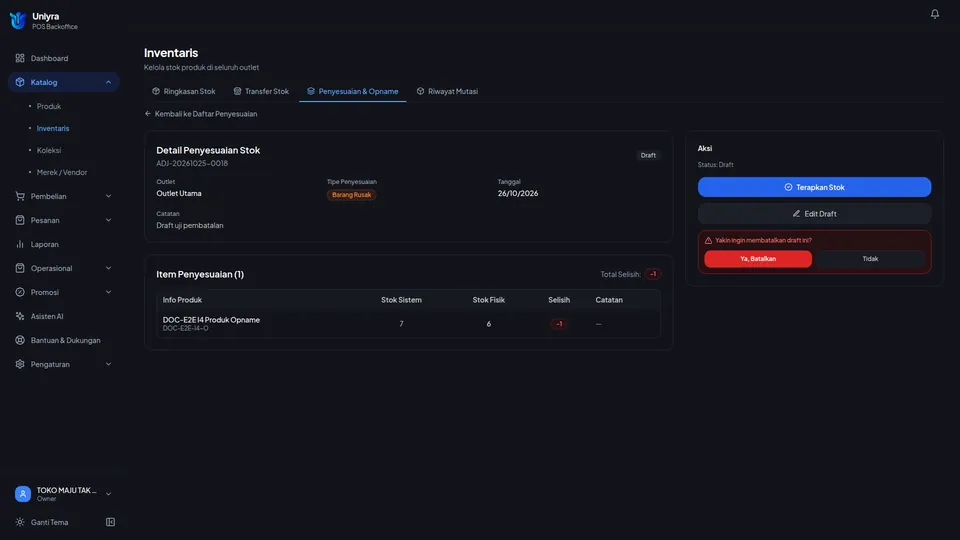960x540 pixels.
Task: Click the user avatar icon
Action: click(x=23, y=493)
